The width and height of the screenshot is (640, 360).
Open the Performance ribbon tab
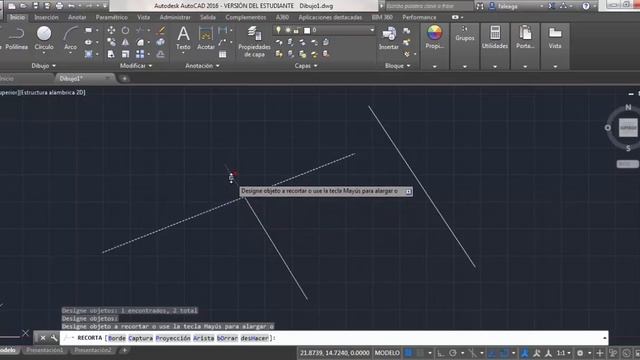pos(419,18)
